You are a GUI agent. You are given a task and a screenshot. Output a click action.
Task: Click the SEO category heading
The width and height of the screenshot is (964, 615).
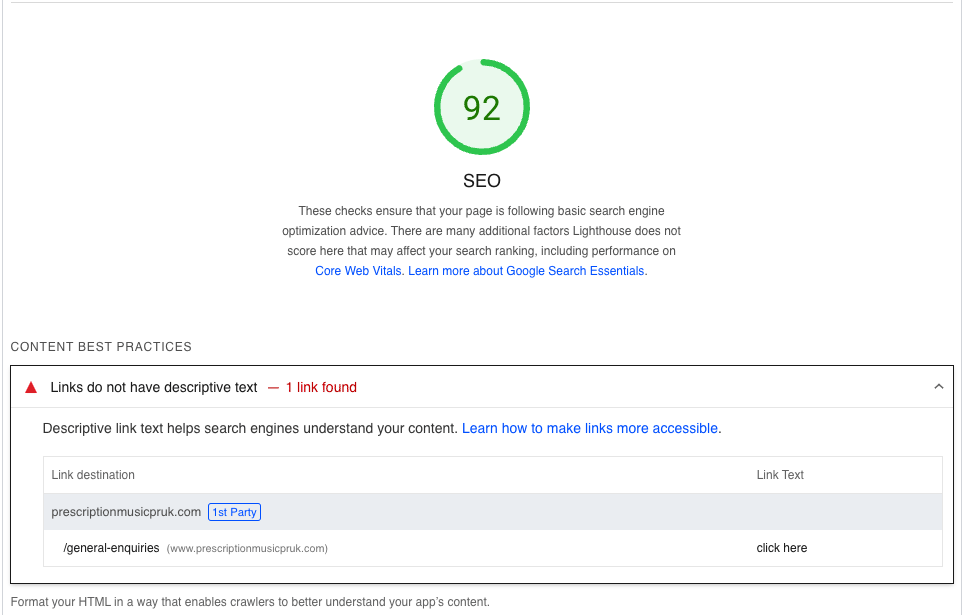[x=481, y=181]
